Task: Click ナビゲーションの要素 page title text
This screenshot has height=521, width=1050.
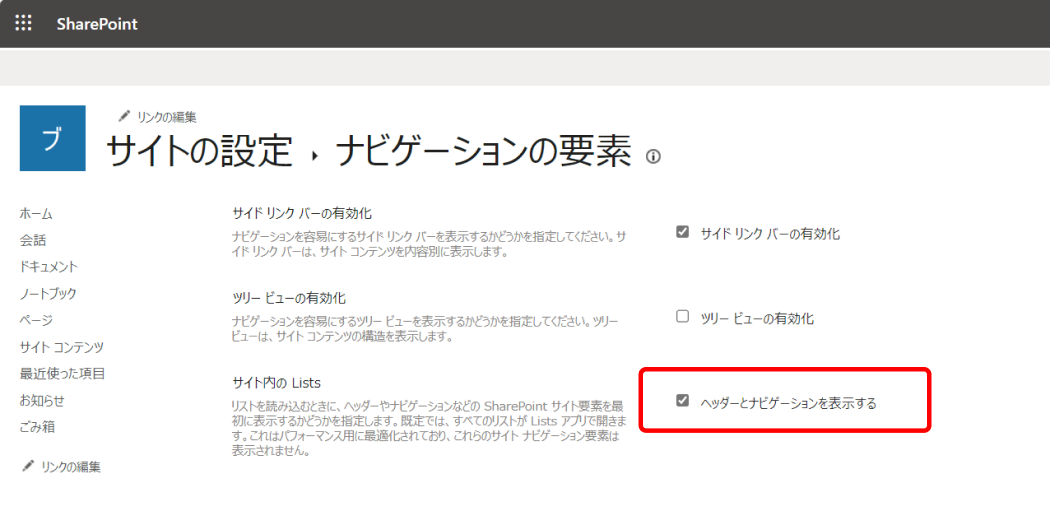Action: click(484, 152)
